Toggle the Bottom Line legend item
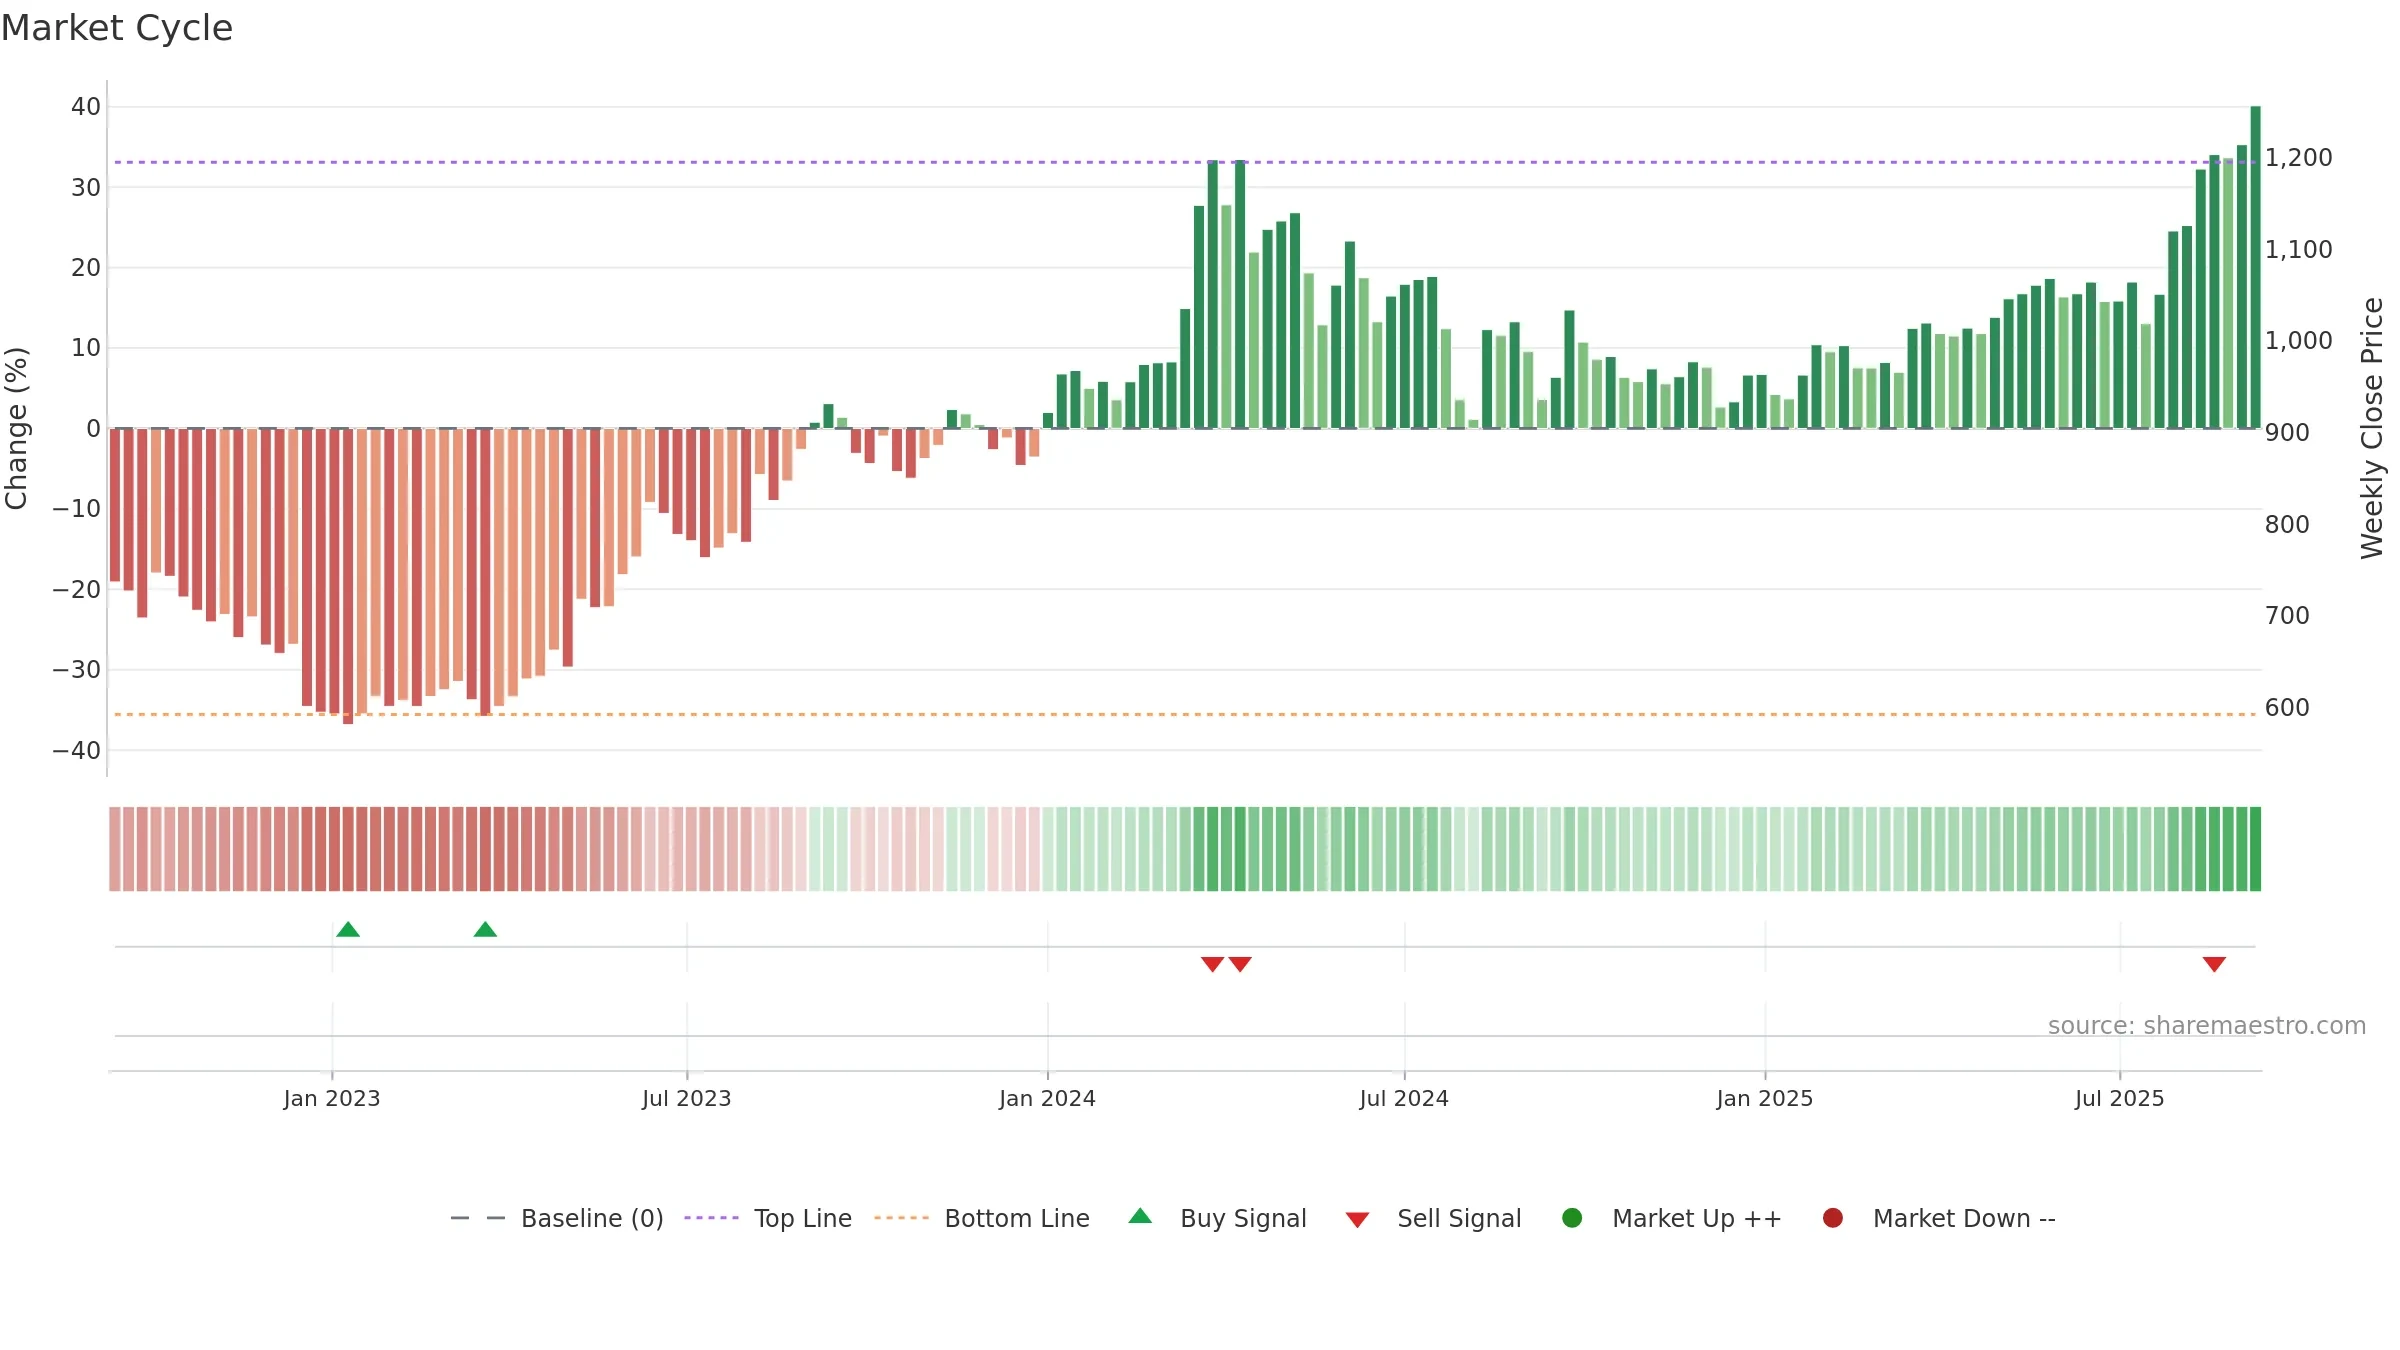 click(982, 1218)
